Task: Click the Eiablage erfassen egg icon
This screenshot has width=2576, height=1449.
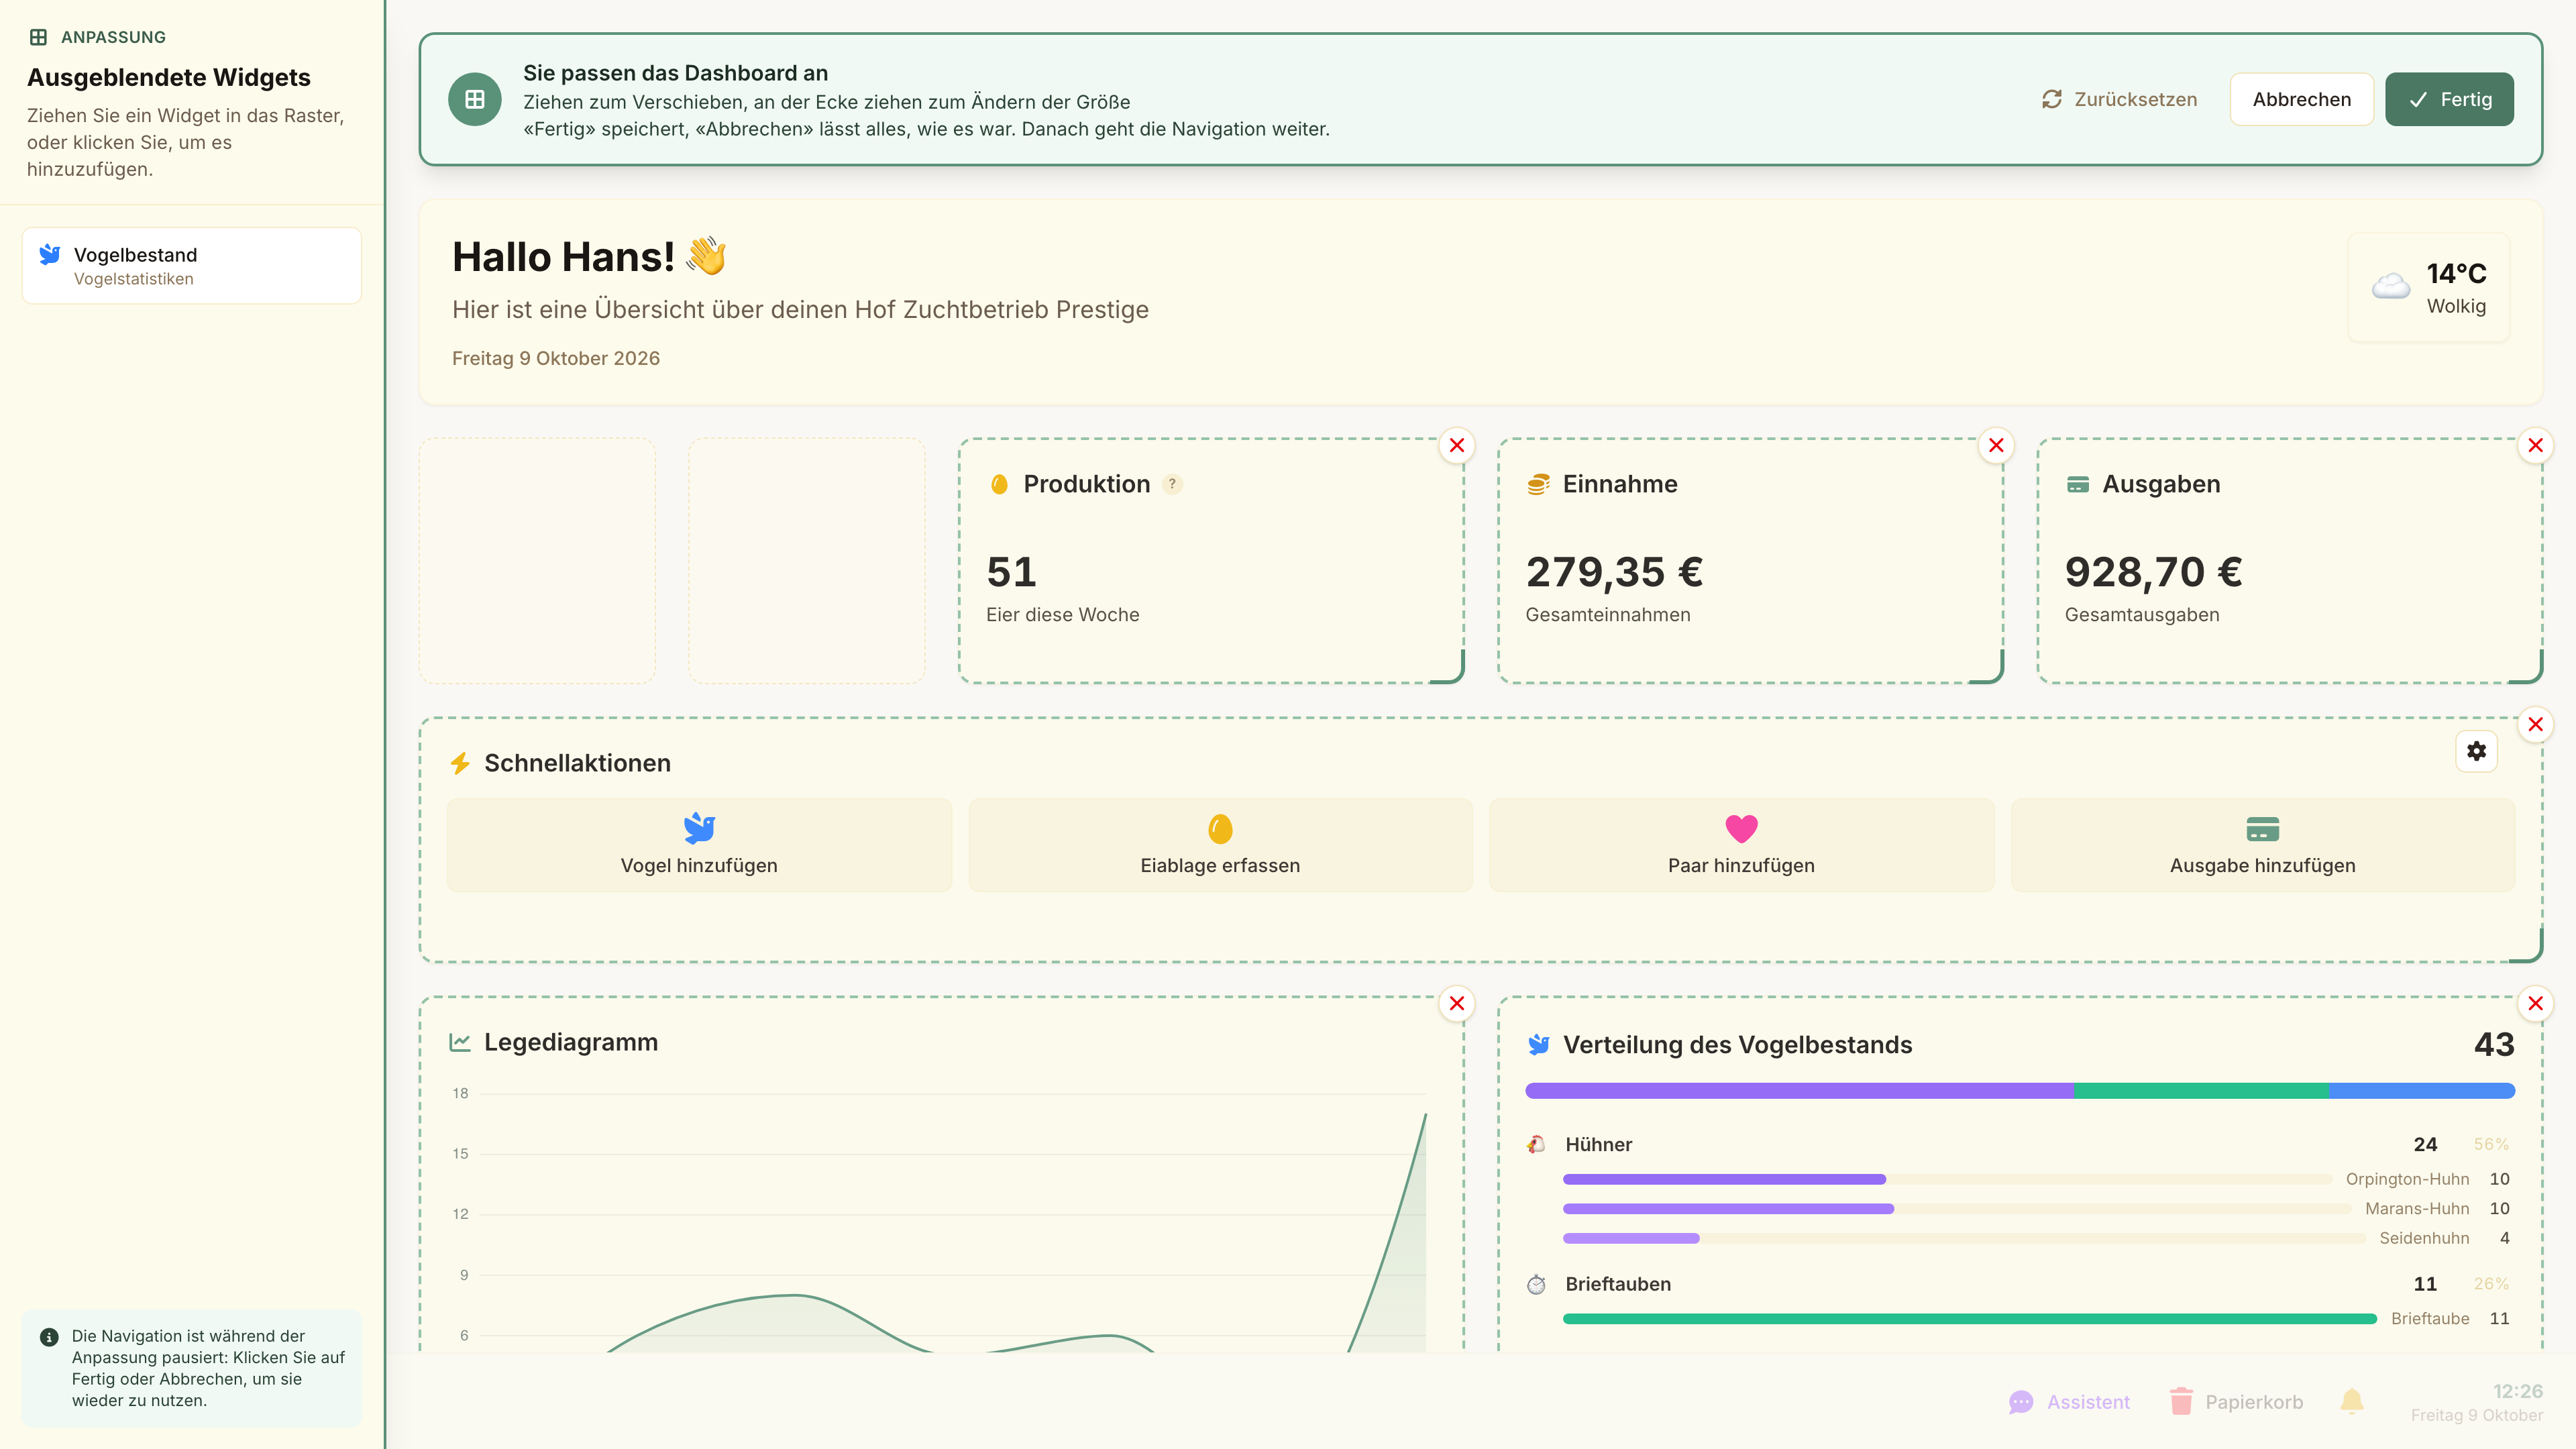Action: click(x=1220, y=828)
